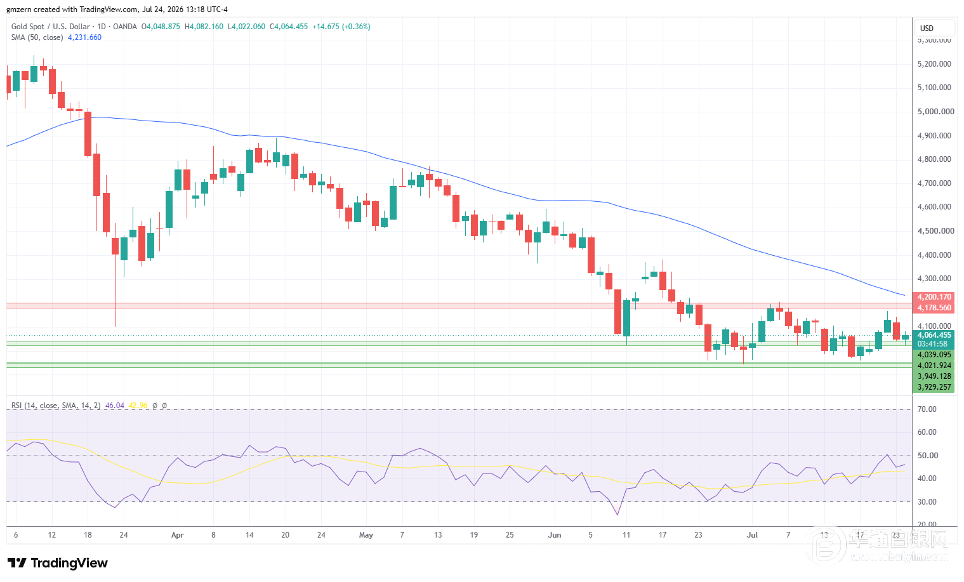
Task: Click the RSI average value 42.96
Action: [x=138, y=406]
